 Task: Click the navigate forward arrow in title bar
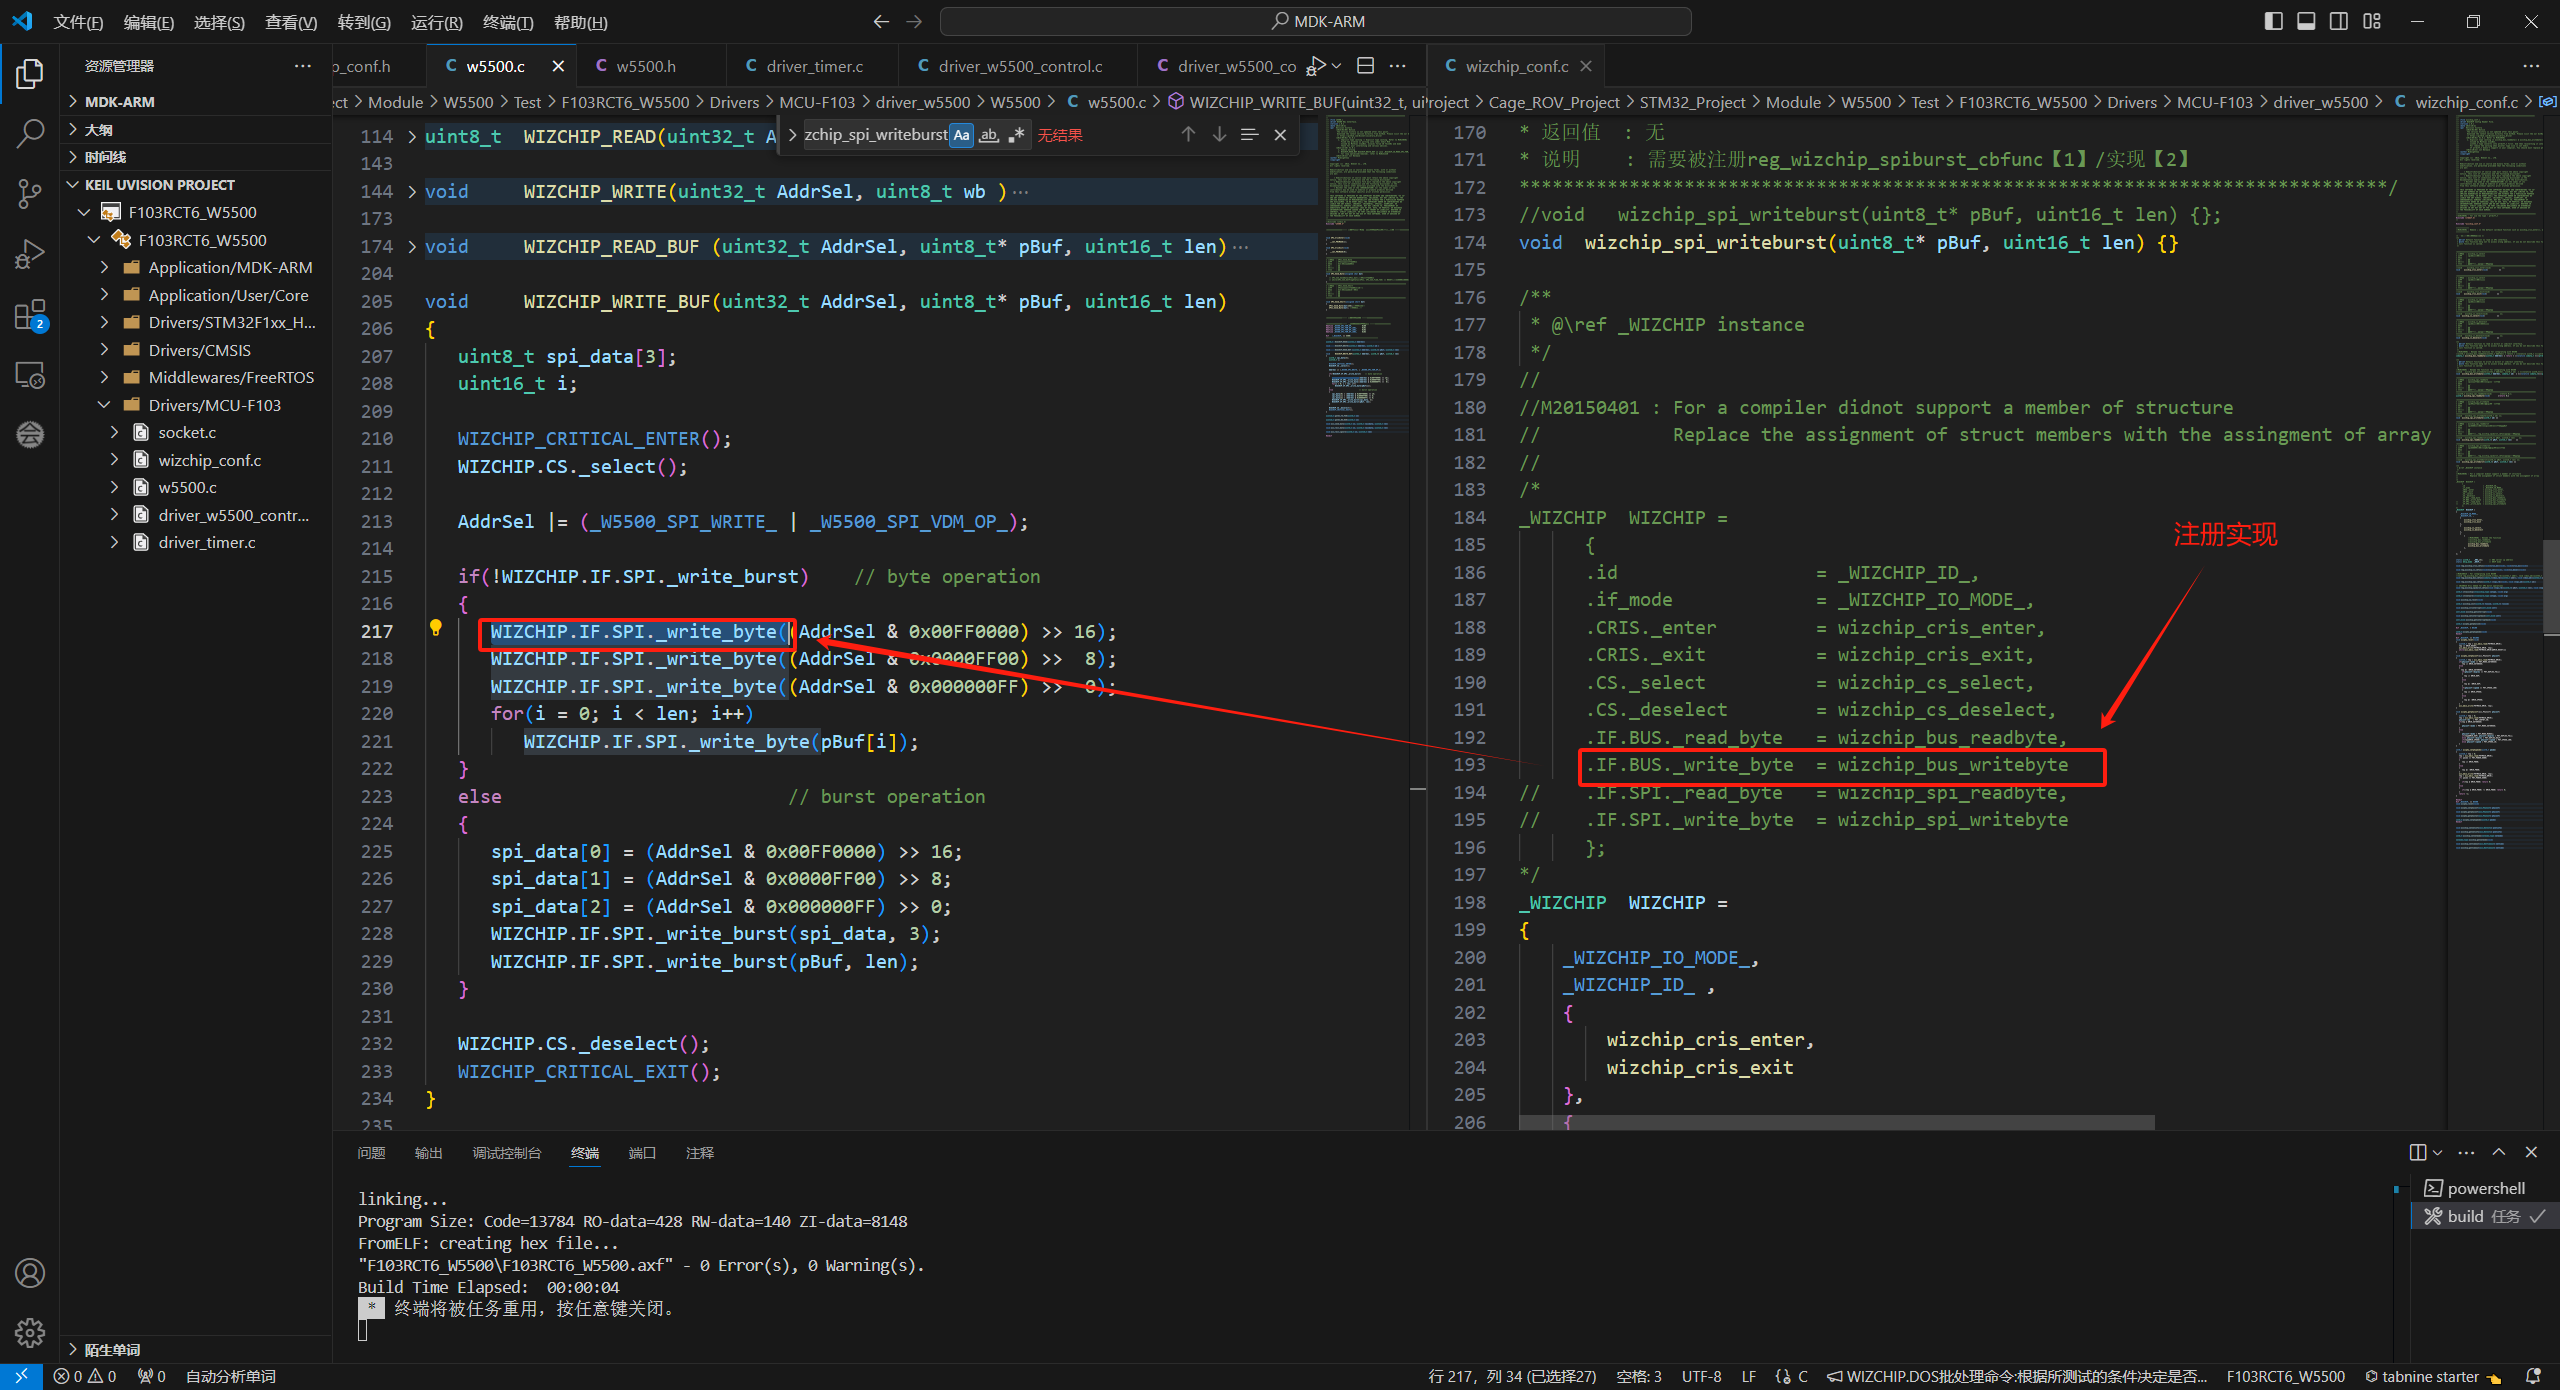(914, 21)
